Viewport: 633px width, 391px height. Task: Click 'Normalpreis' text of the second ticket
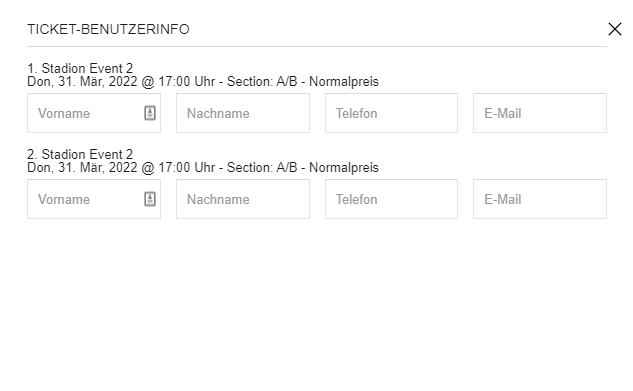(344, 168)
